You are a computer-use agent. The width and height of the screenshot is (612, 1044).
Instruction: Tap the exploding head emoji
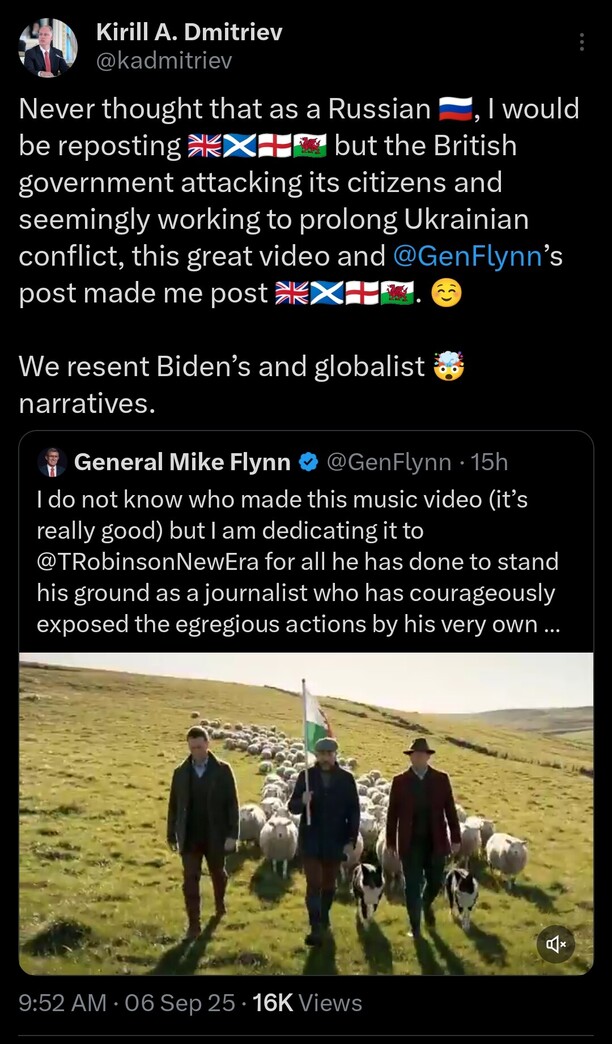pos(449,367)
